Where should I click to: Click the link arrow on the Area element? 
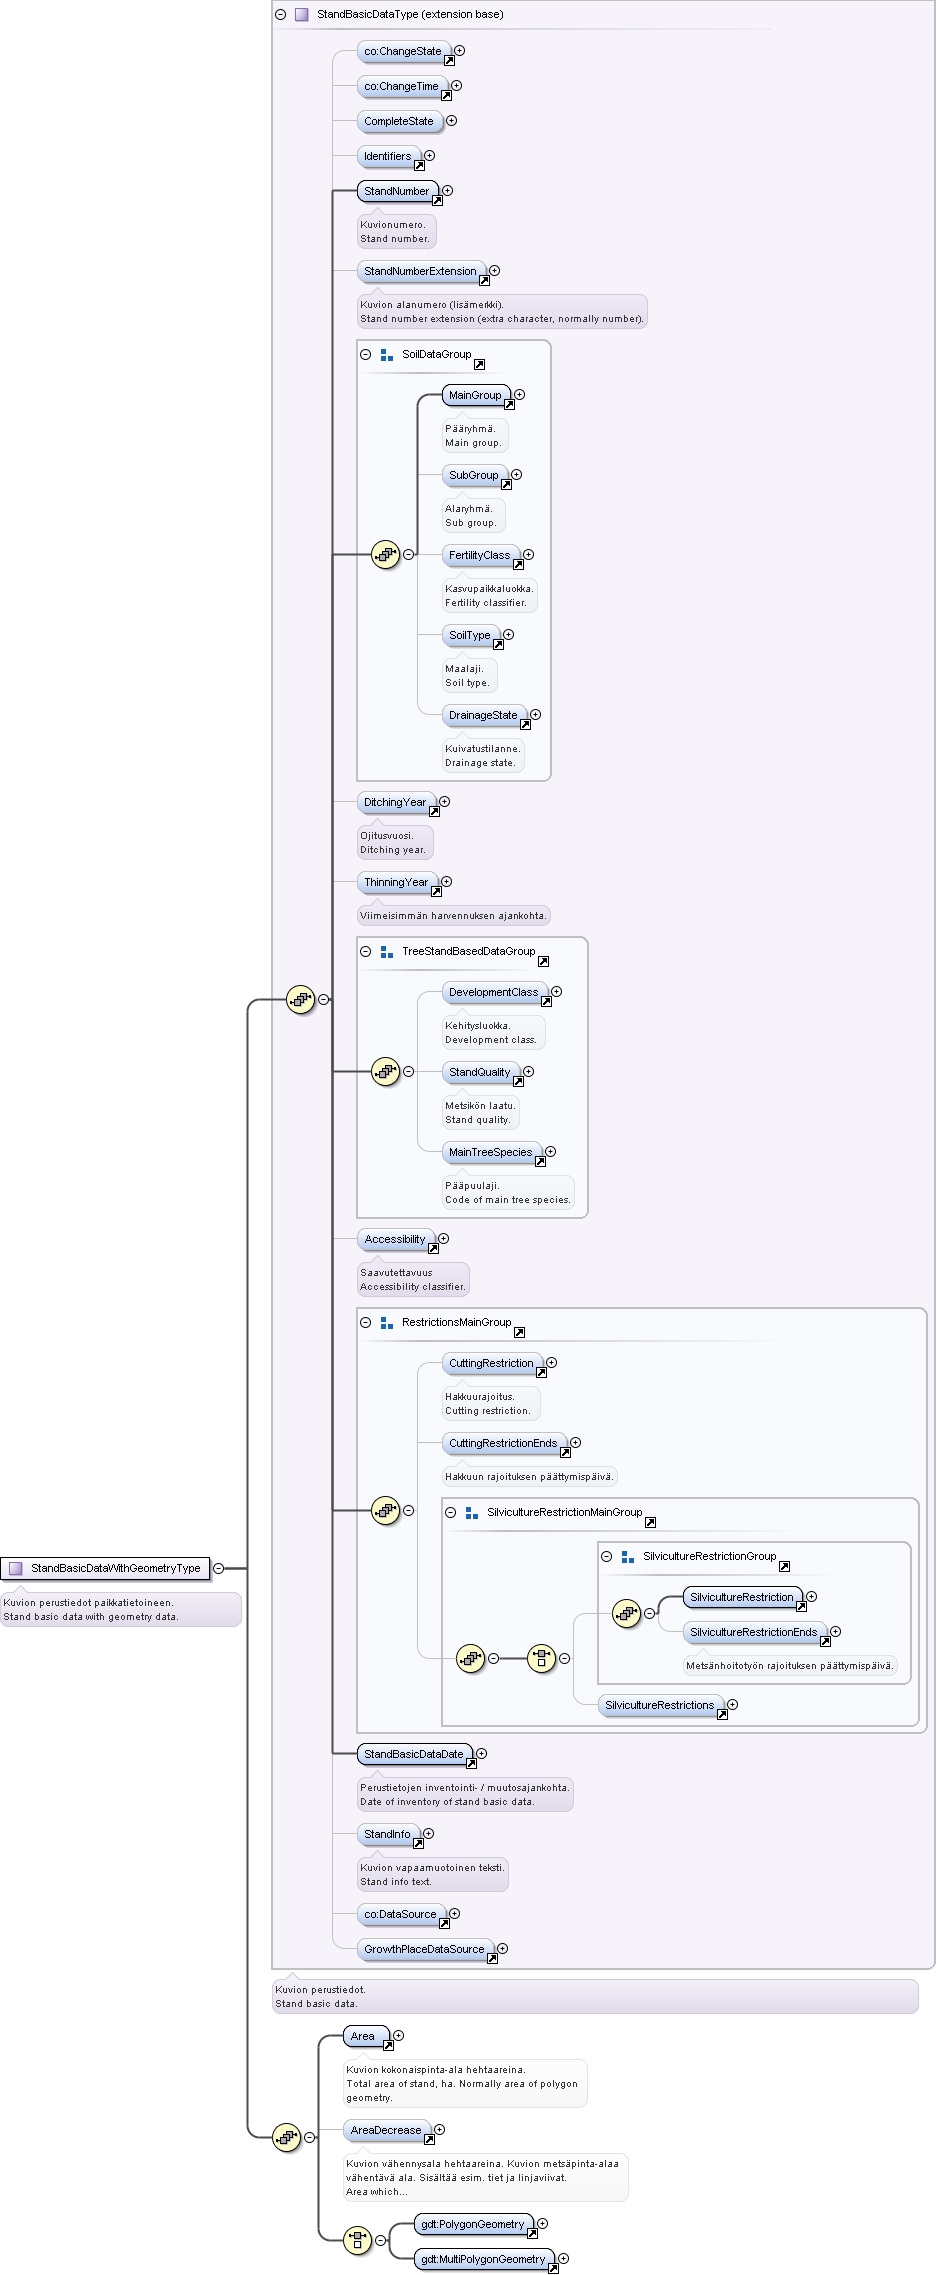click(x=389, y=2046)
